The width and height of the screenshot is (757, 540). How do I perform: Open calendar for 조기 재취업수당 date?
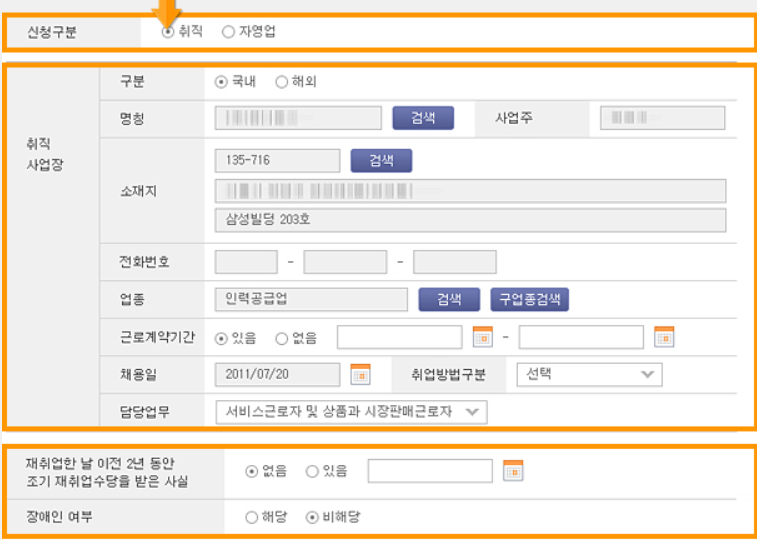(x=513, y=470)
